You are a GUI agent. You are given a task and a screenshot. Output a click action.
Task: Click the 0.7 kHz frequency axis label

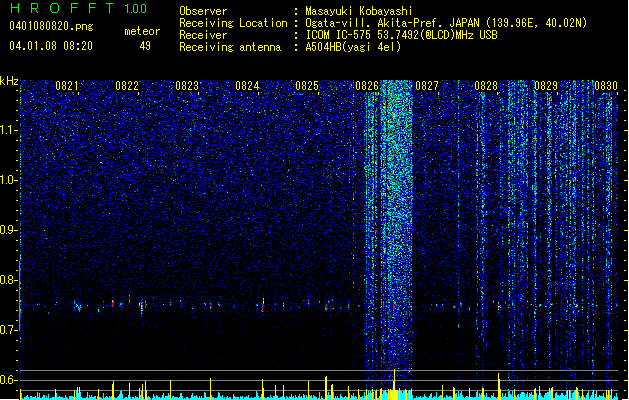tap(8, 330)
